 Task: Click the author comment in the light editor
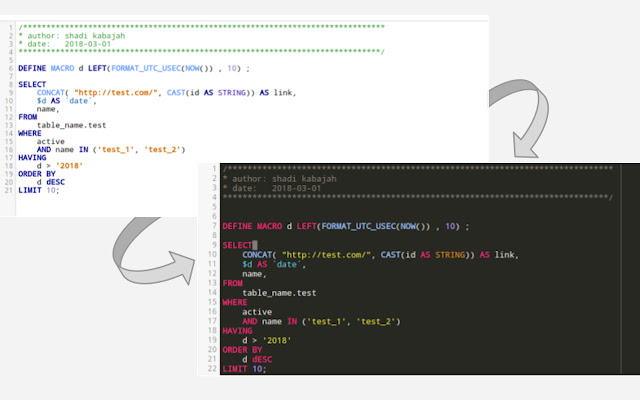pyautogui.click(x=72, y=36)
